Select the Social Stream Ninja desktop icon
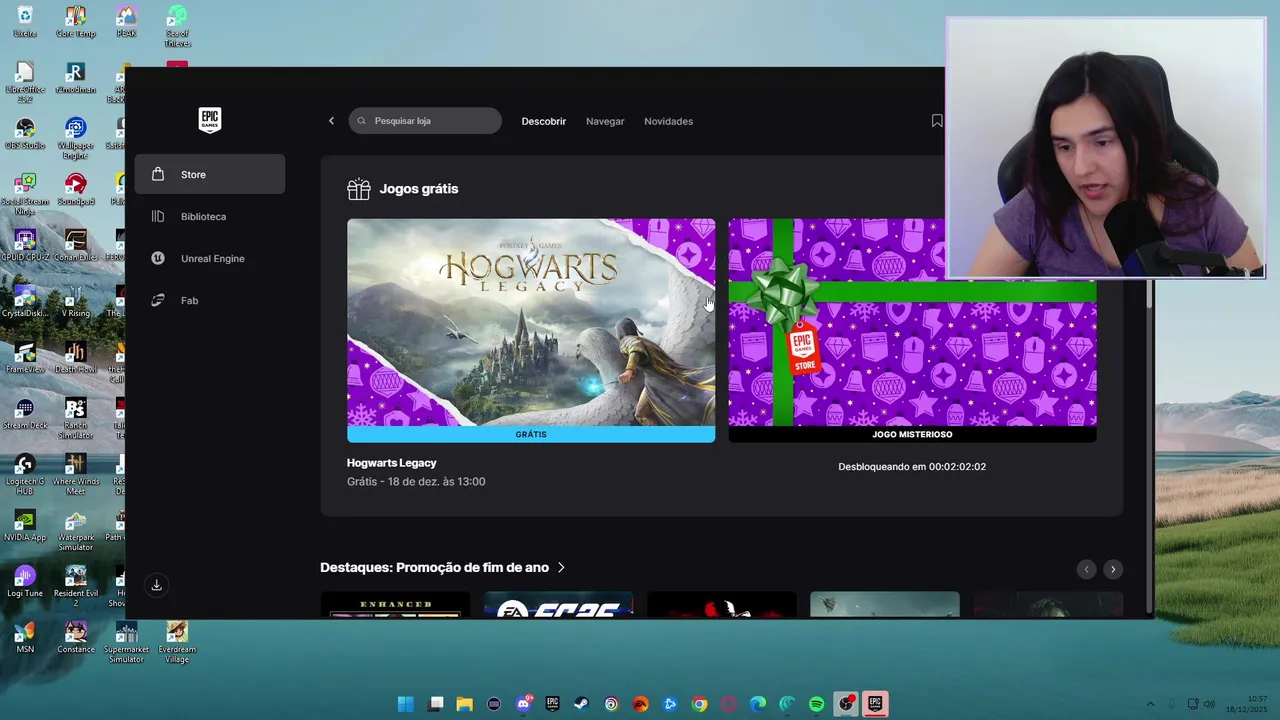The image size is (1280, 720). tap(25, 195)
